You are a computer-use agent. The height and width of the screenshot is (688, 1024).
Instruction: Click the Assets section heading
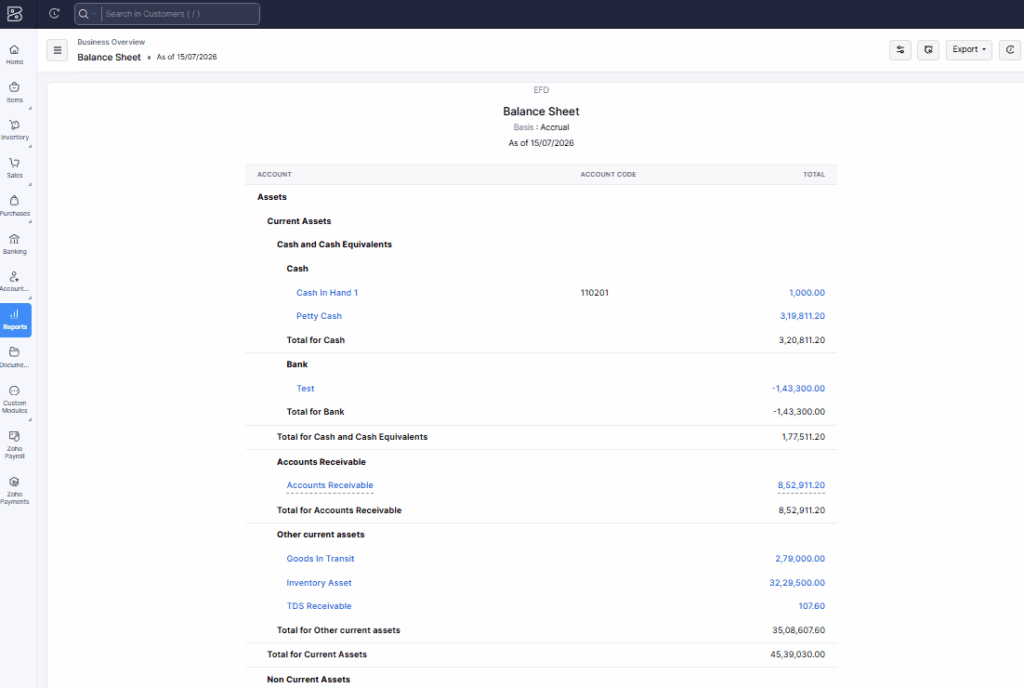(272, 197)
